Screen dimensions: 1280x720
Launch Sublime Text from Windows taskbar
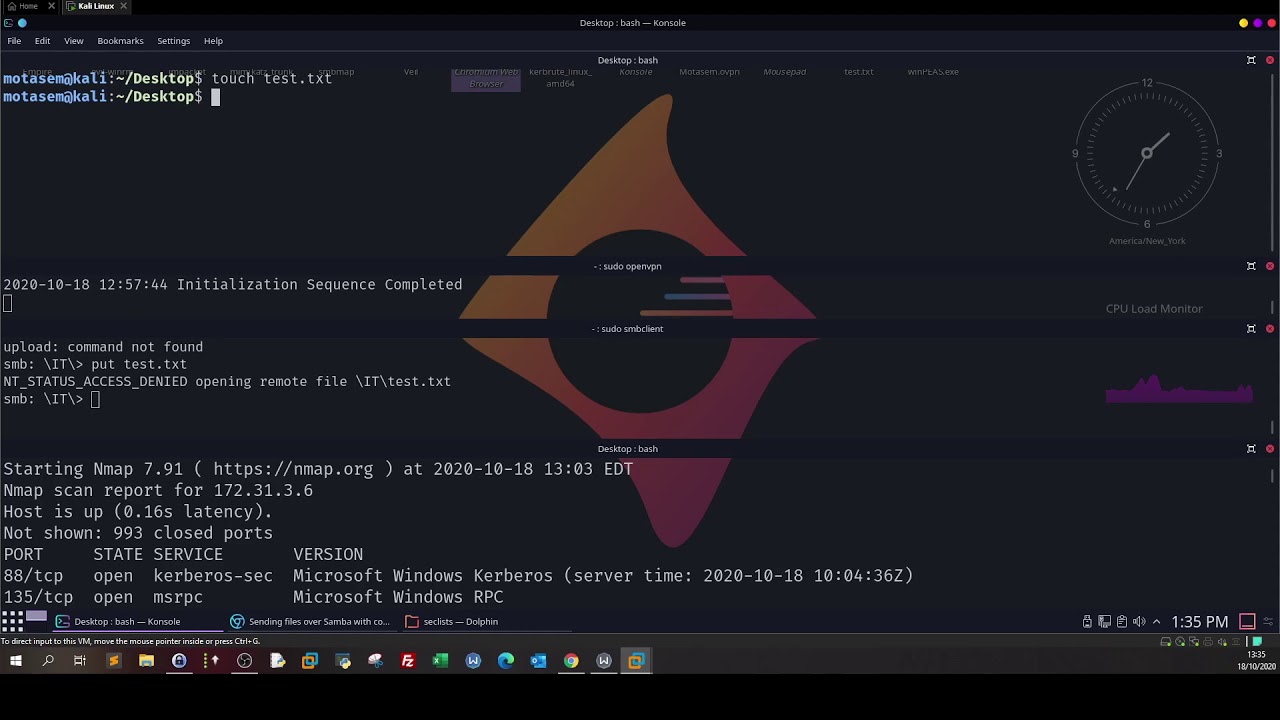[113, 660]
